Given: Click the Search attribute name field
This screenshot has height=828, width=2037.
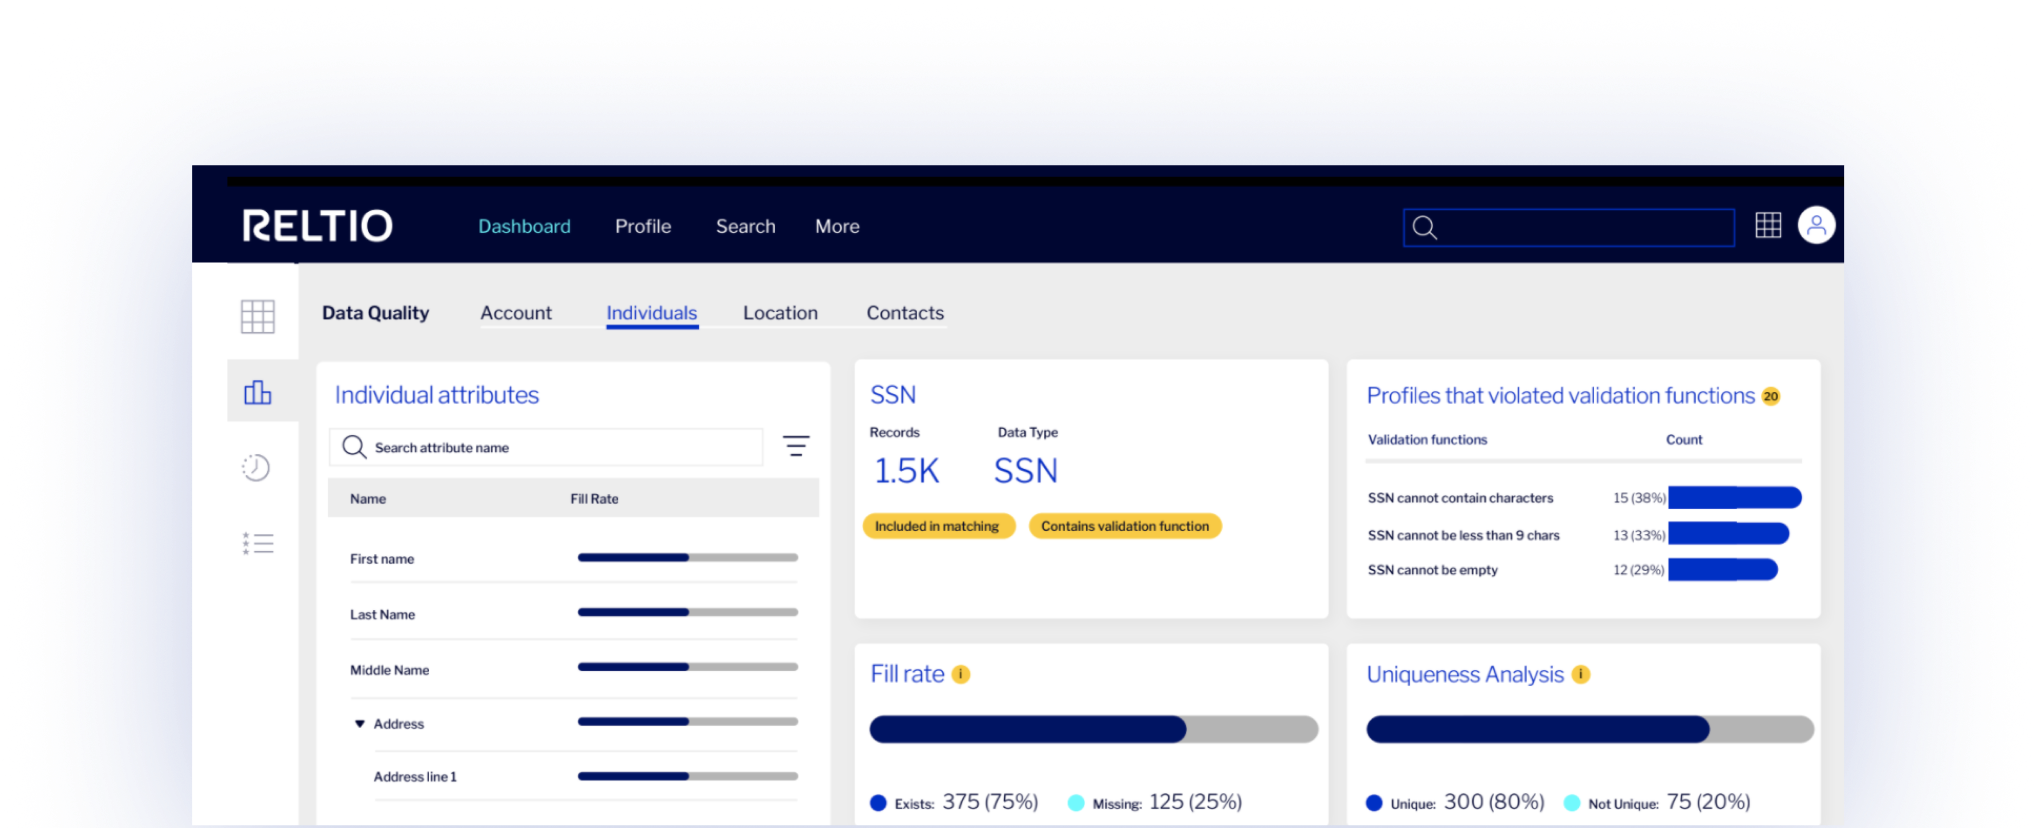Looking at the screenshot, I should click(x=560, y=447).
